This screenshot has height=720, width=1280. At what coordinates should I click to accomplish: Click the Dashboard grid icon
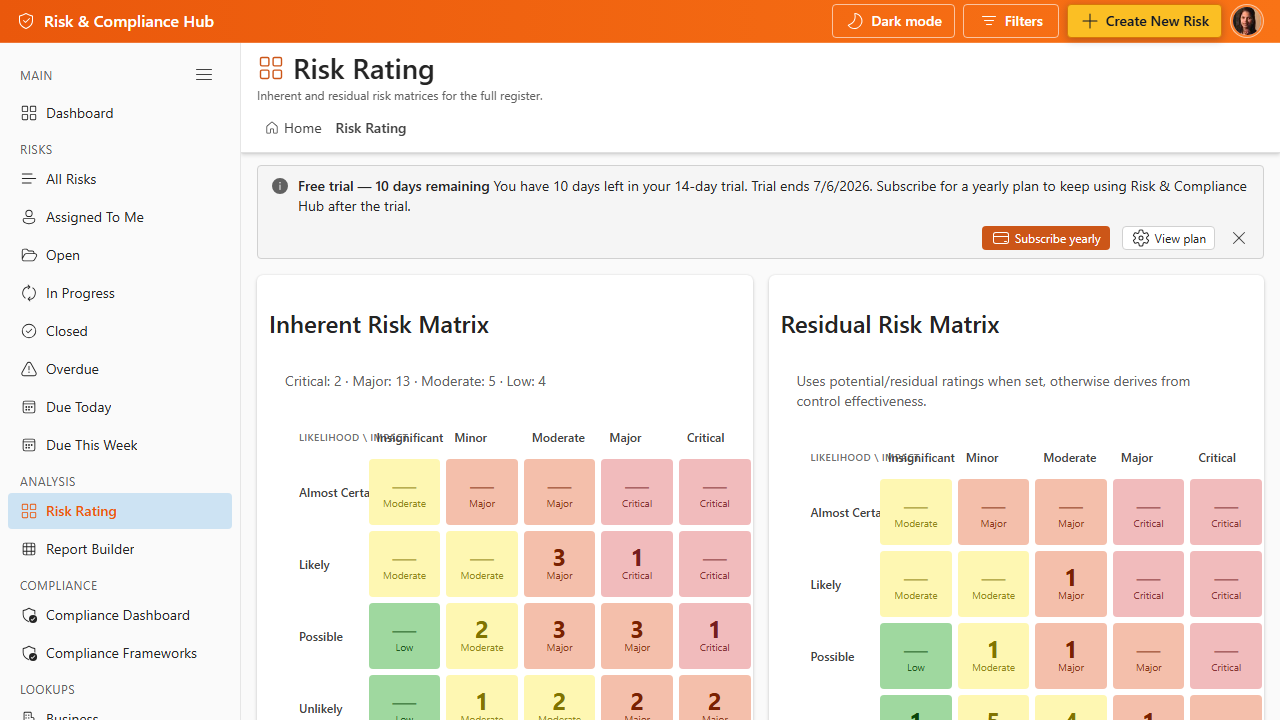(x=29, y=113)
